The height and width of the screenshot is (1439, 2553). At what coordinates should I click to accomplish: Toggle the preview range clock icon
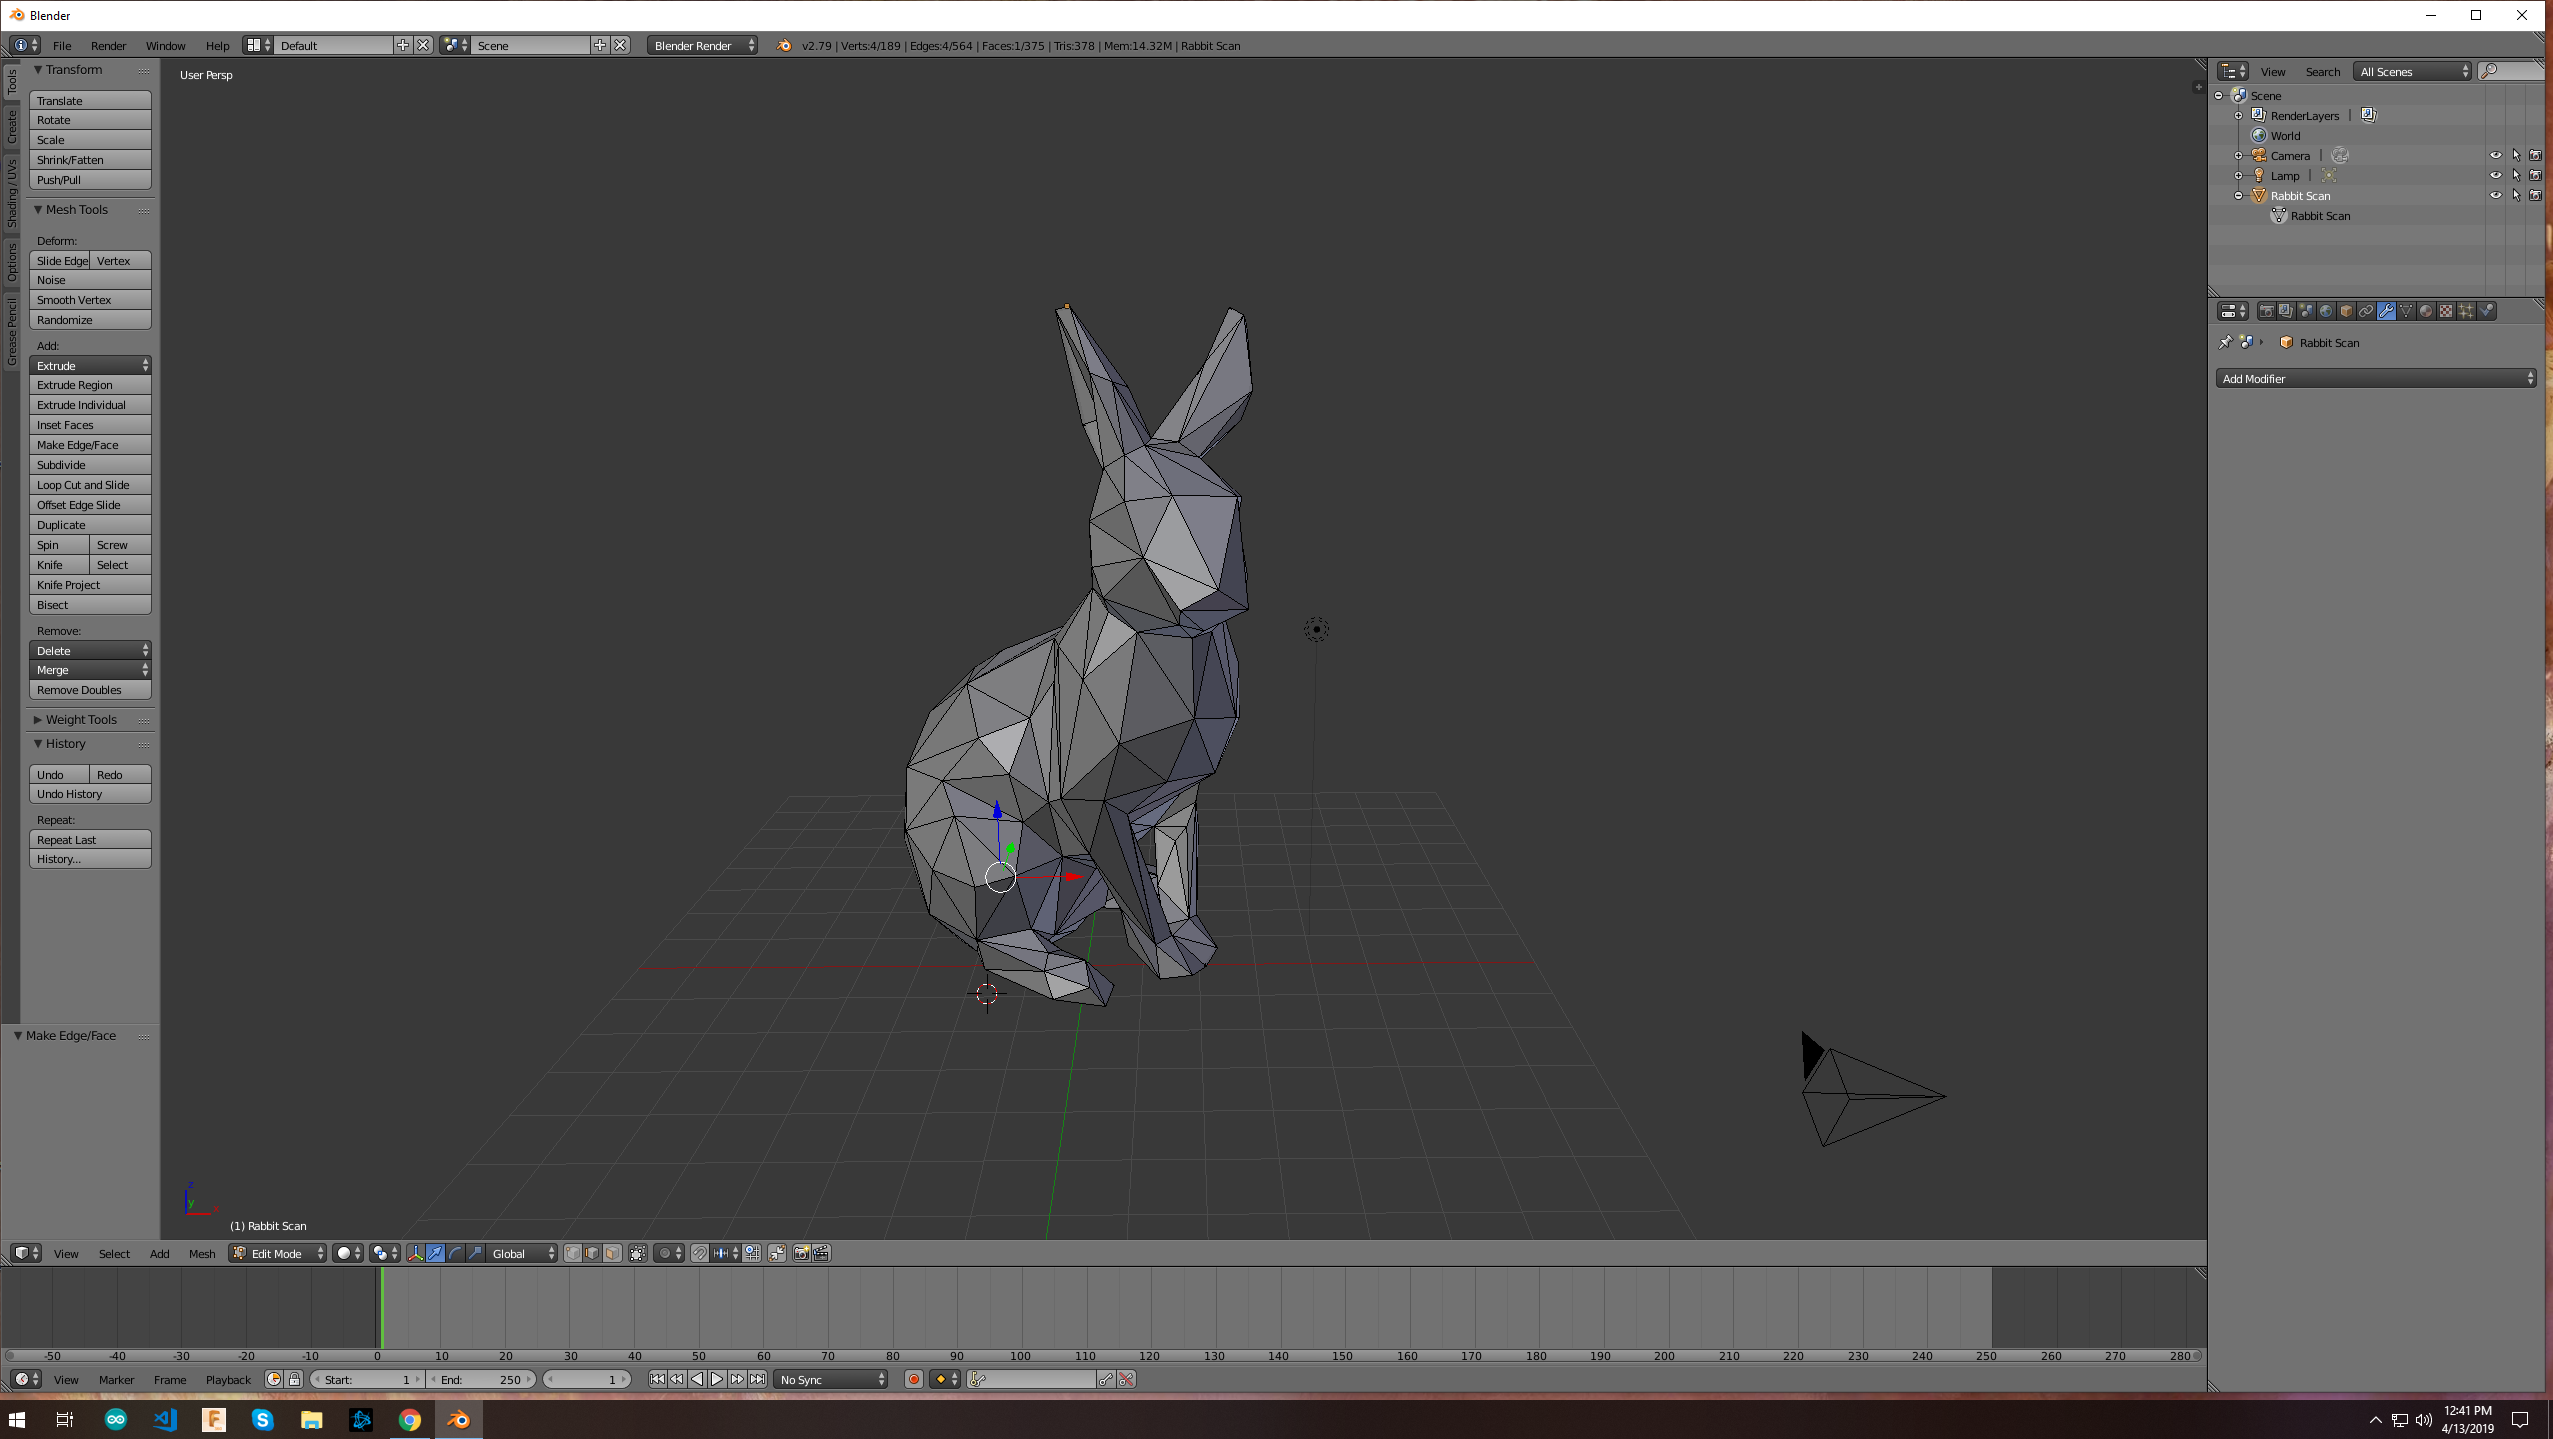pyautogui.click(x=274, y=1379)
